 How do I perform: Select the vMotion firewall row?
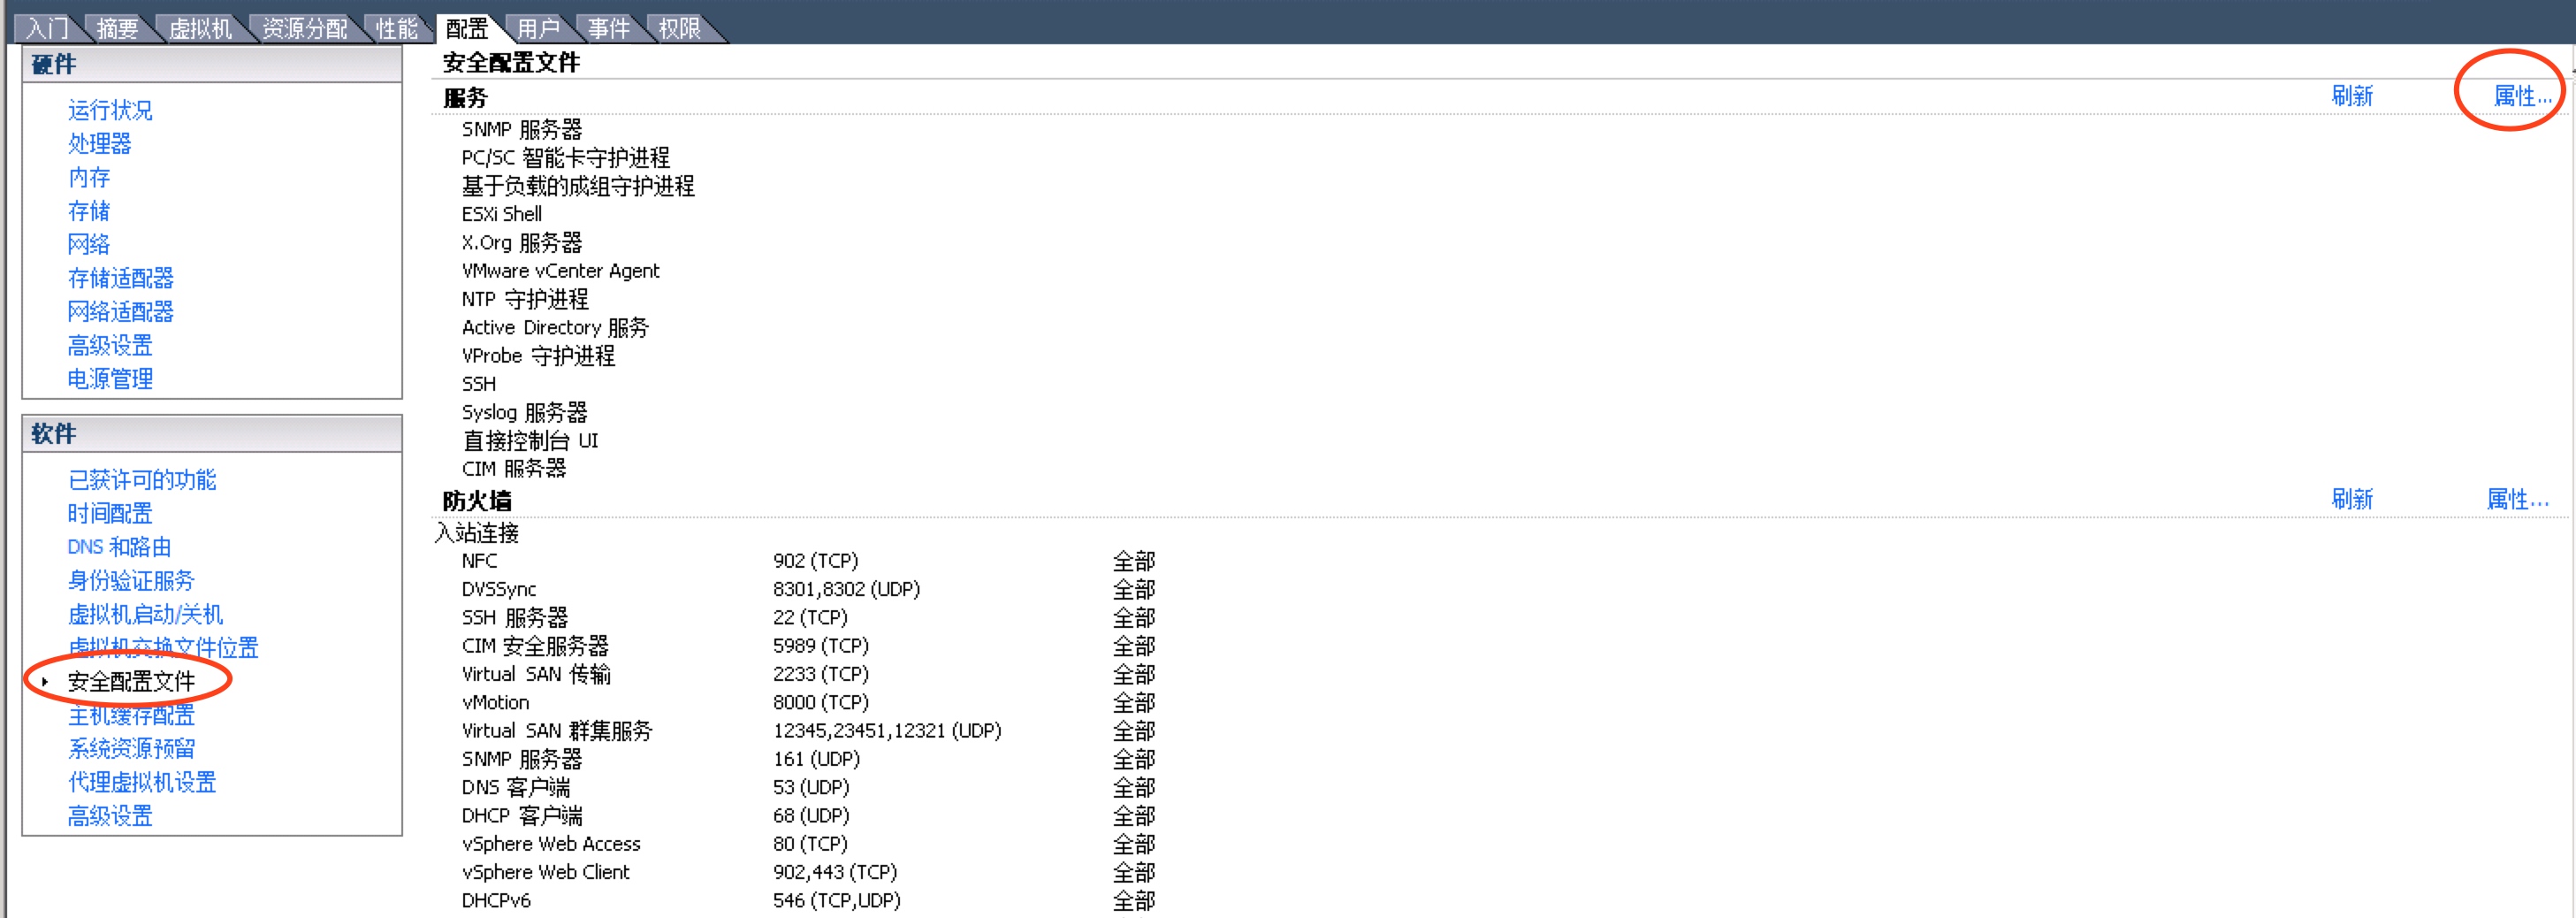click(808, 703)
